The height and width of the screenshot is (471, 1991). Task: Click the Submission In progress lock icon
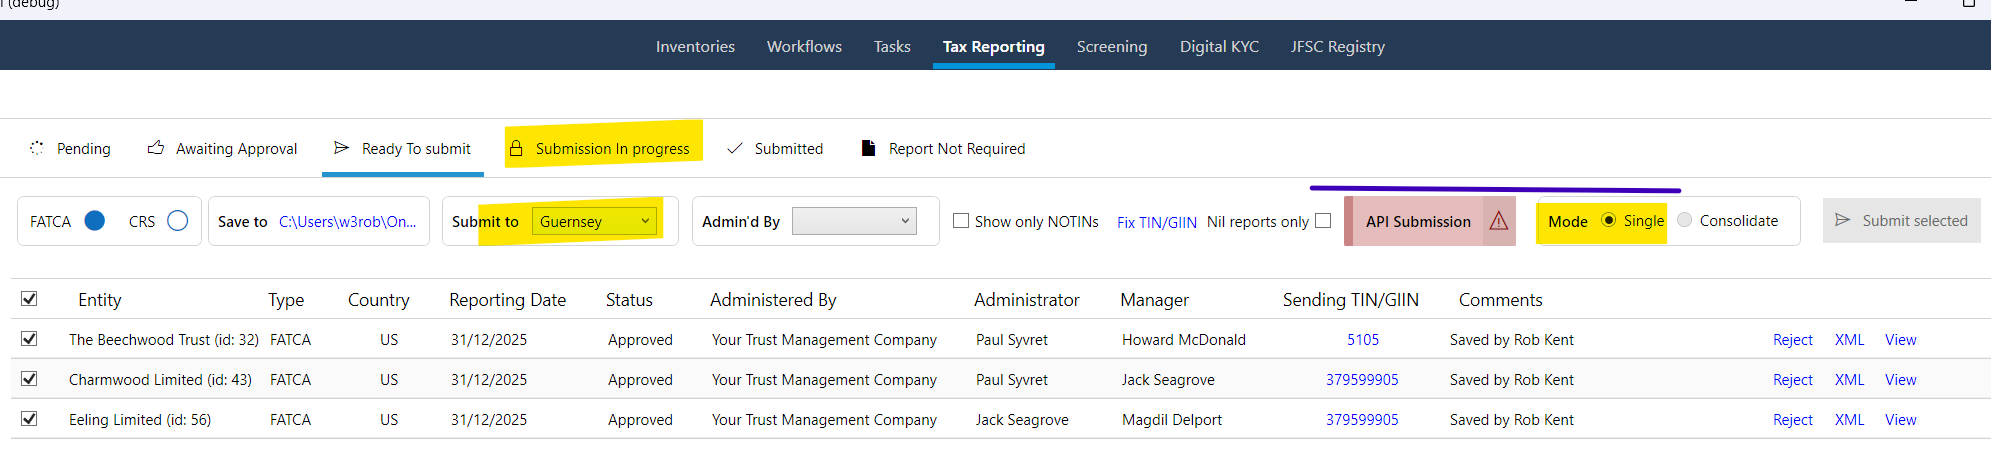tap(516, 148)
